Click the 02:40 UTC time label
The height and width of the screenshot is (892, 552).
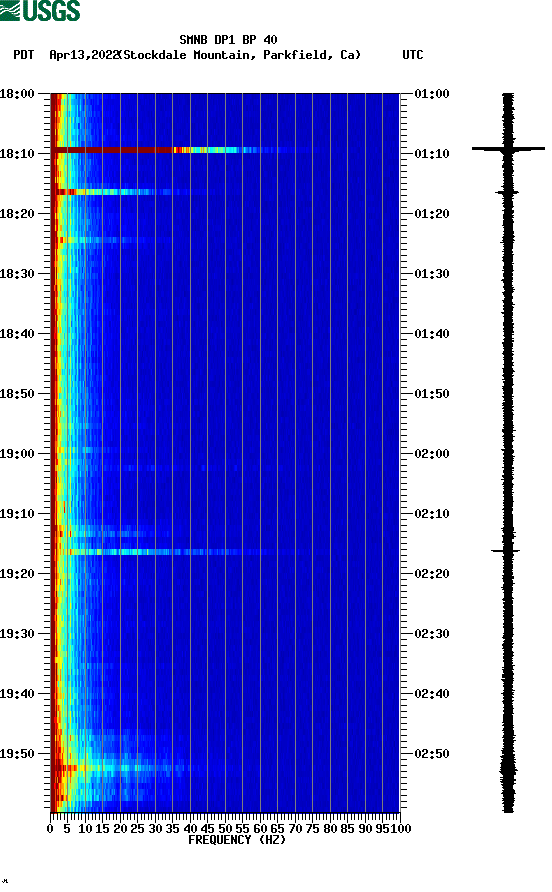[x=432, y=694]
